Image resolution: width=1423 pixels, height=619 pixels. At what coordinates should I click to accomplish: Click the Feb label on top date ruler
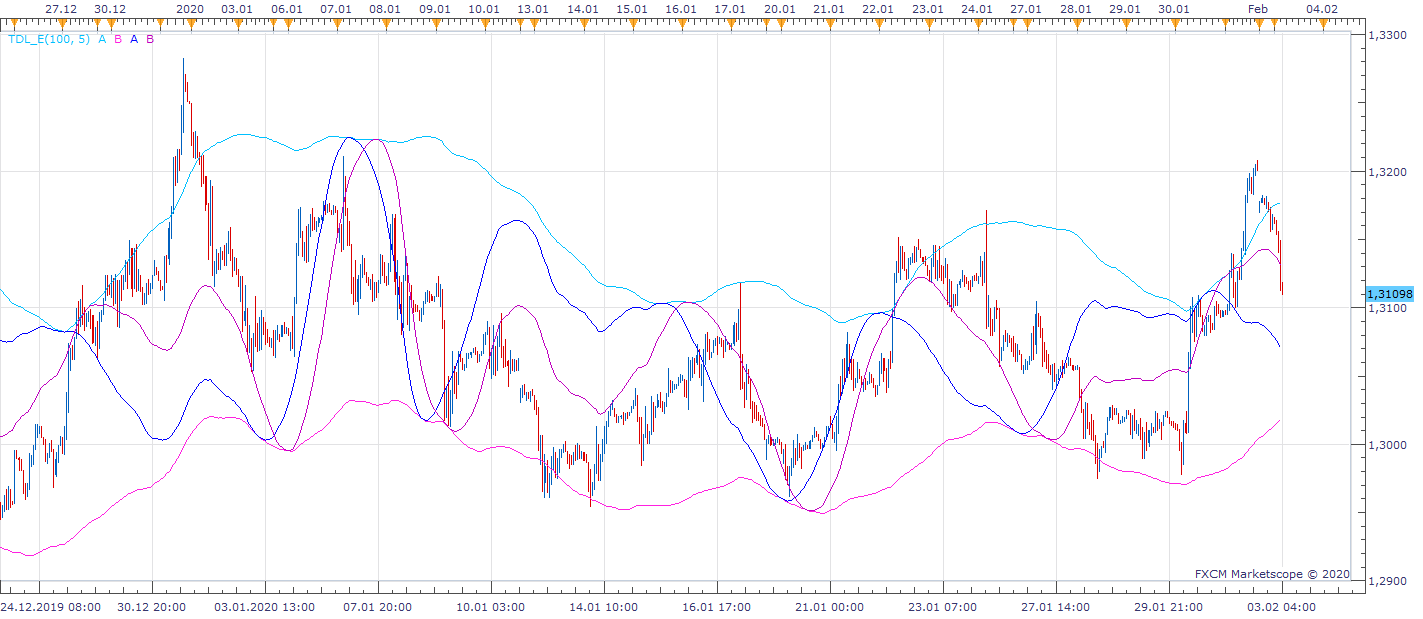(1257, 8)
